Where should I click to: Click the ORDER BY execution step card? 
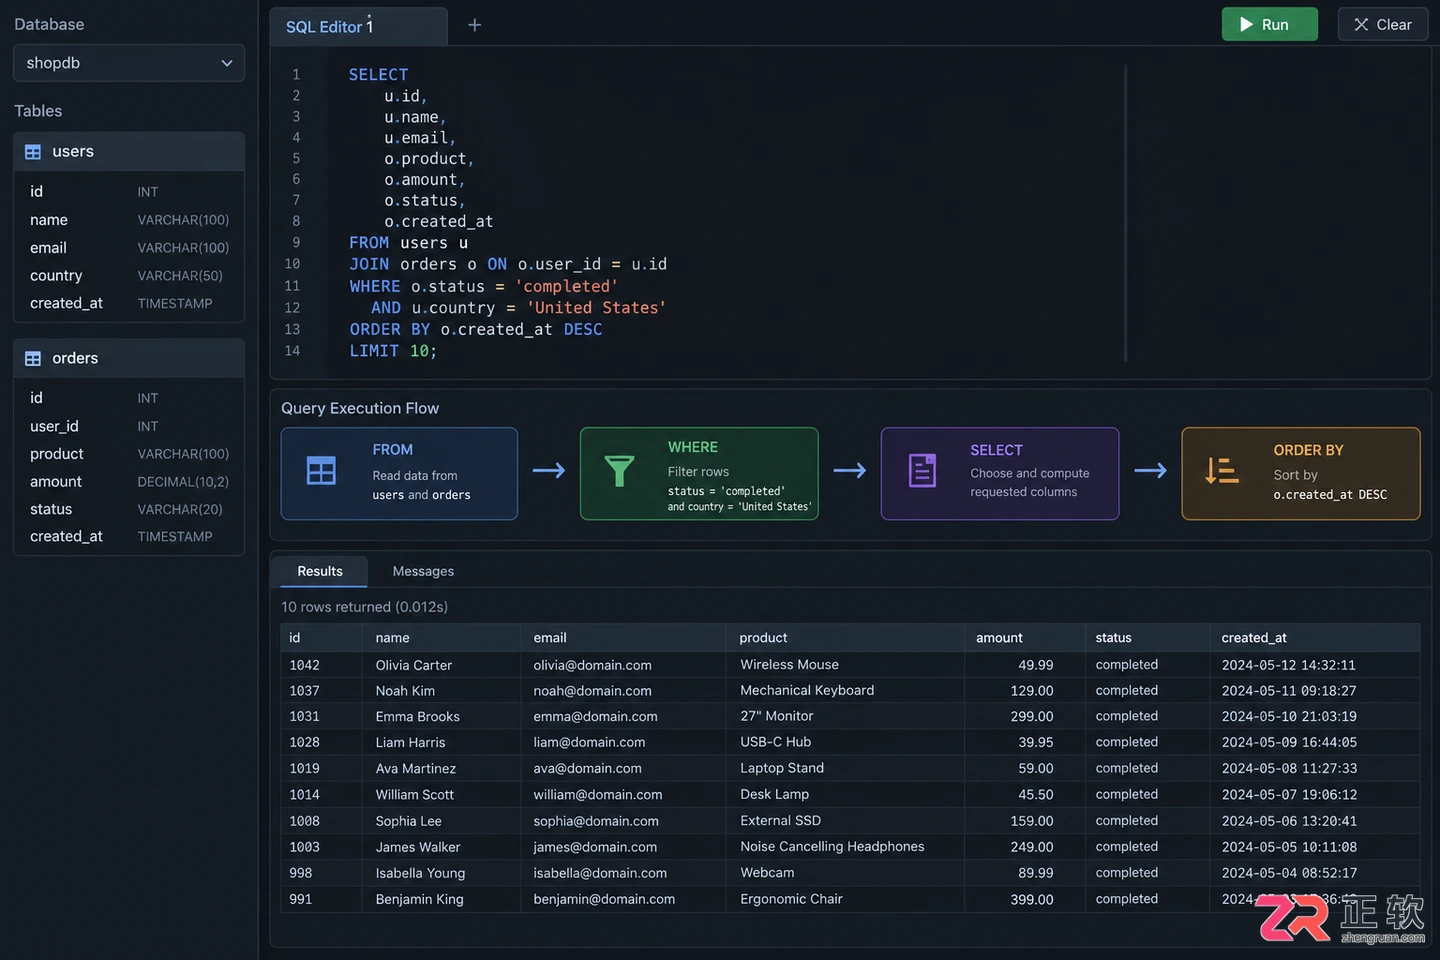pyautogui.click(x=1301, y=474)
